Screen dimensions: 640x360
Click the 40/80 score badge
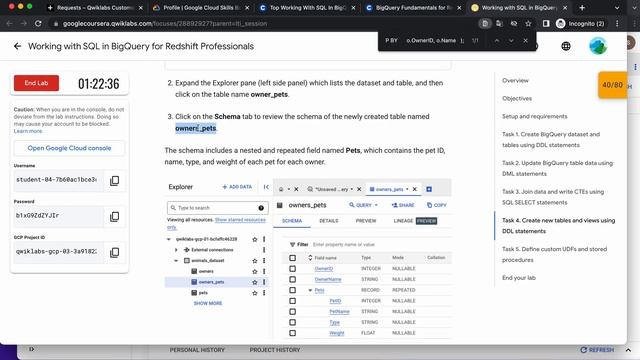612,85
